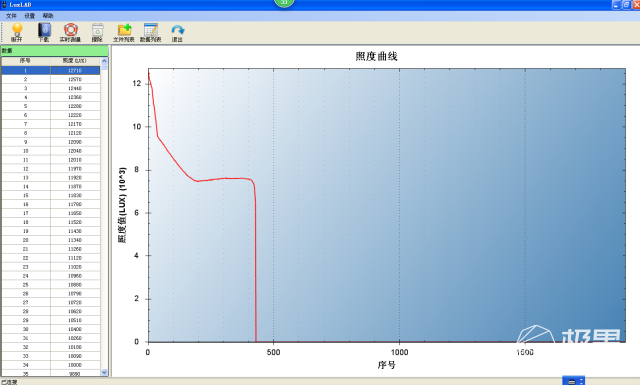Viewport: 640px width, 385px height.
Task: Select row with sequence number 24
Action: (51, 276)
